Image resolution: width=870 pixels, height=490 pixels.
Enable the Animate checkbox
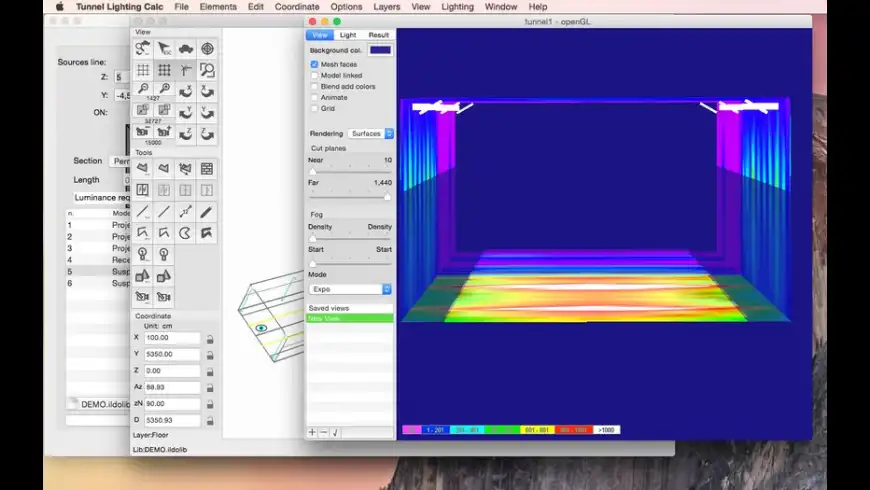click(x=315, y=98)
